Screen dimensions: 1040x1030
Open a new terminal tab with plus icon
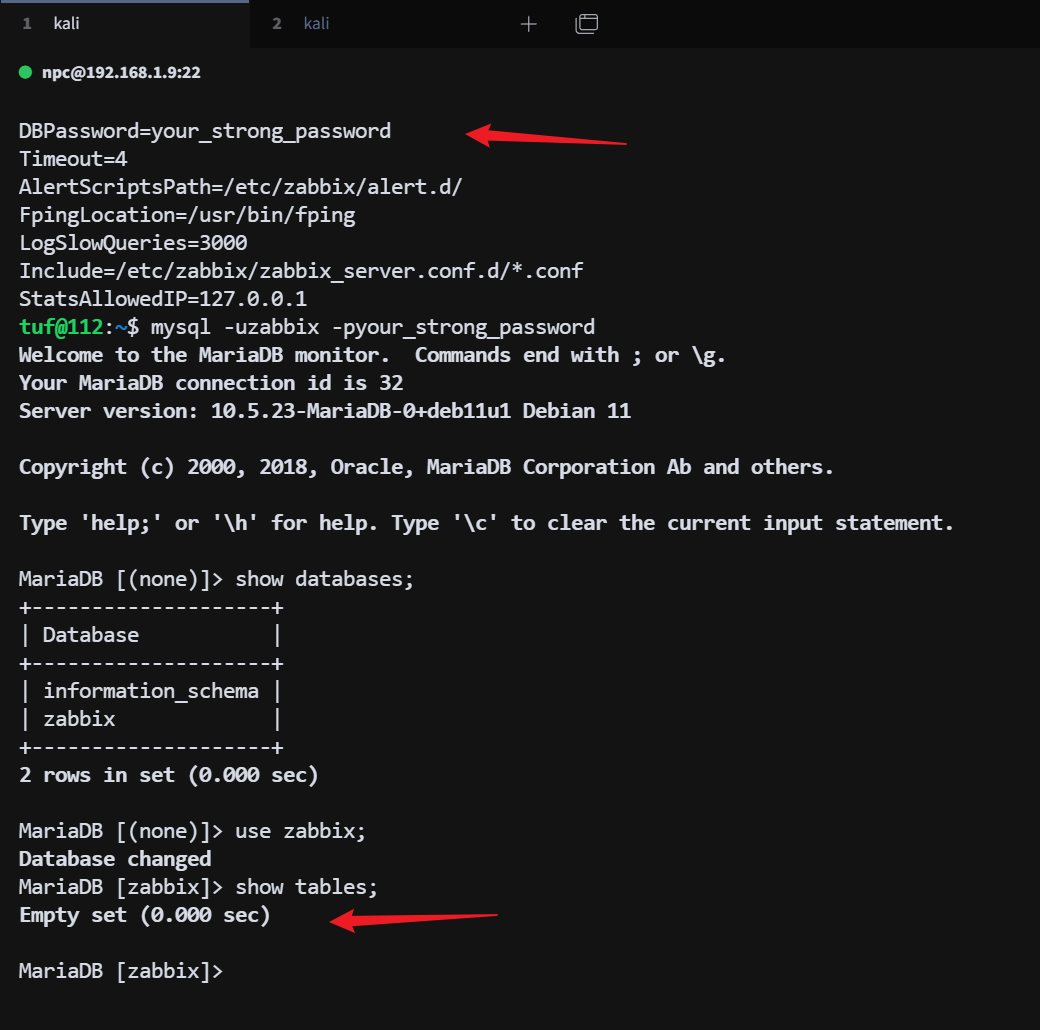[x=529, y=24]
